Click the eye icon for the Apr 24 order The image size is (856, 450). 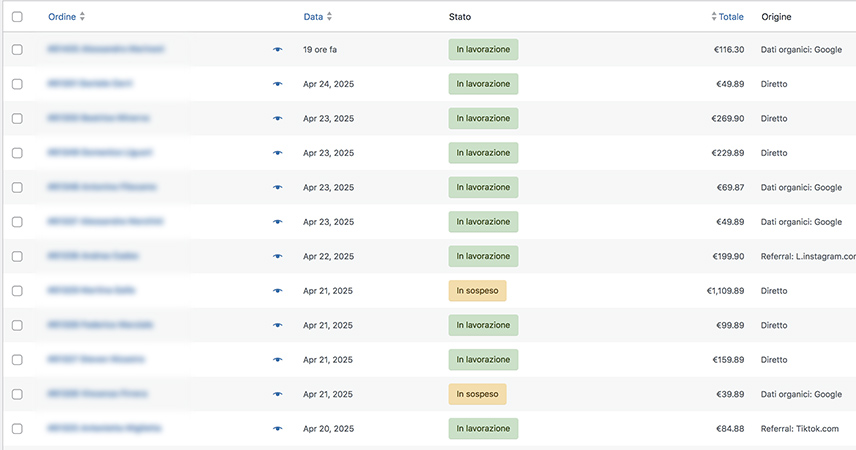point(278,84)
